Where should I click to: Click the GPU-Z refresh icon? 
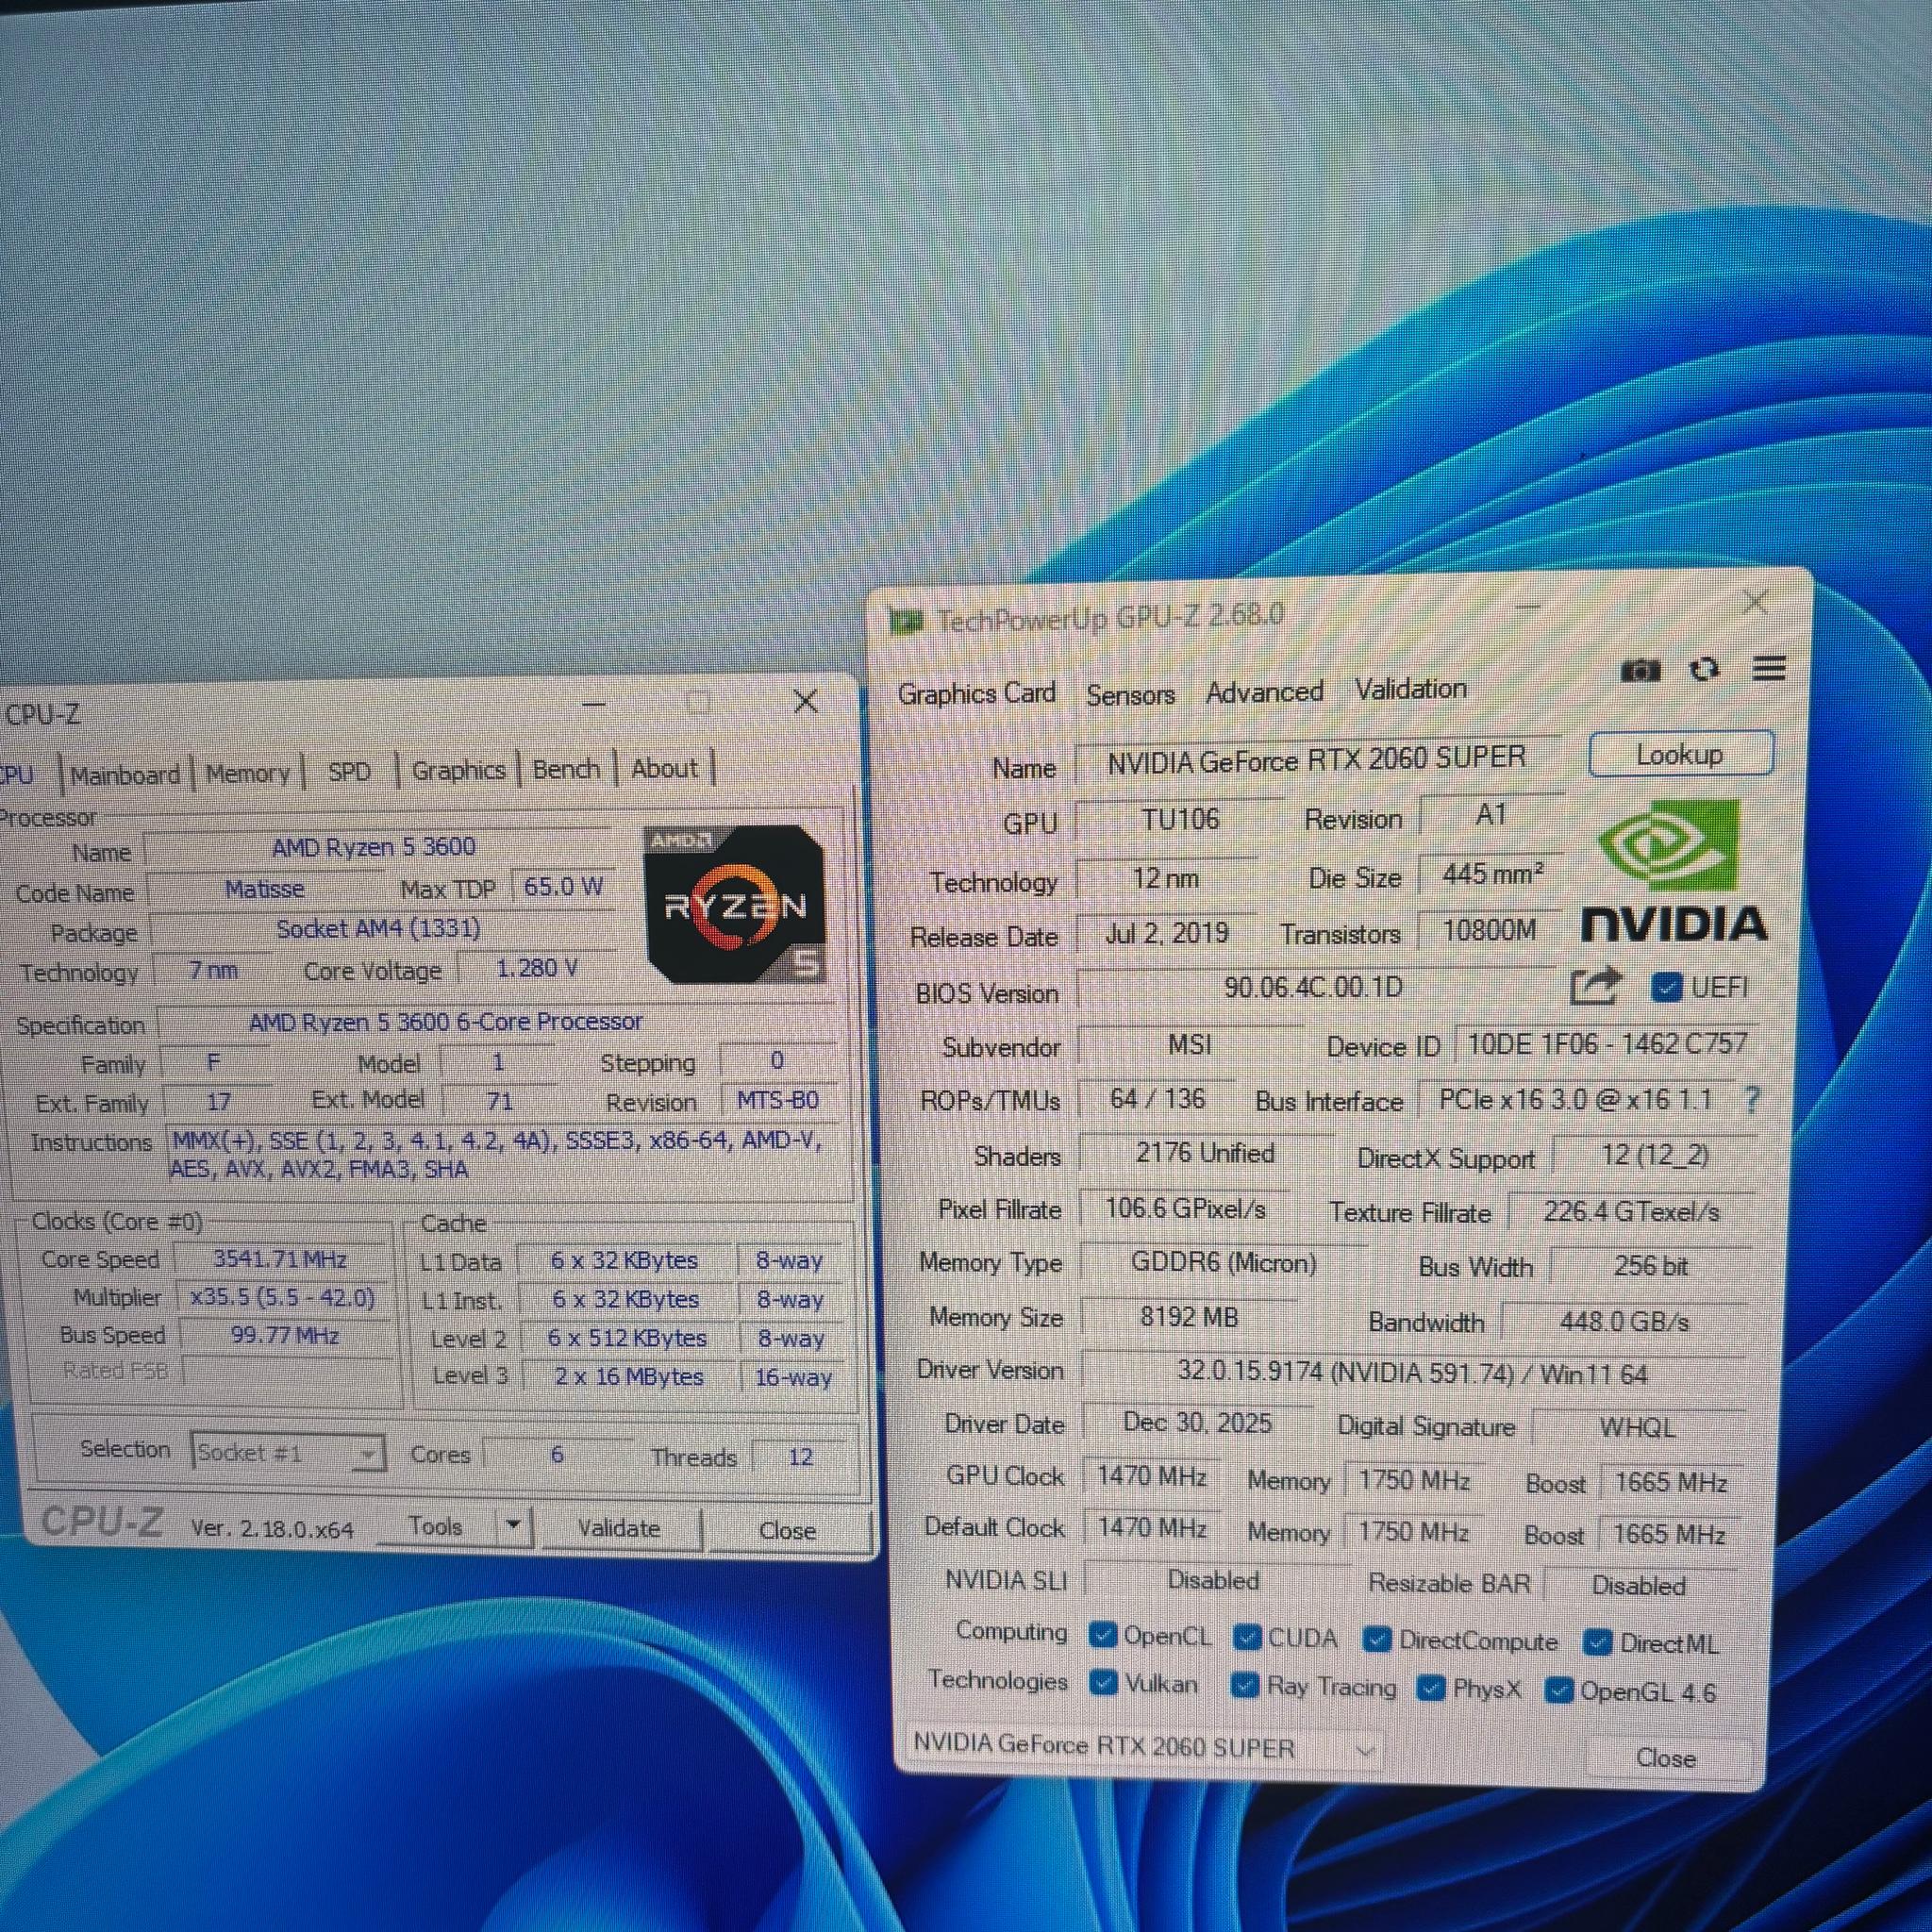click(x=1704, y=669)
